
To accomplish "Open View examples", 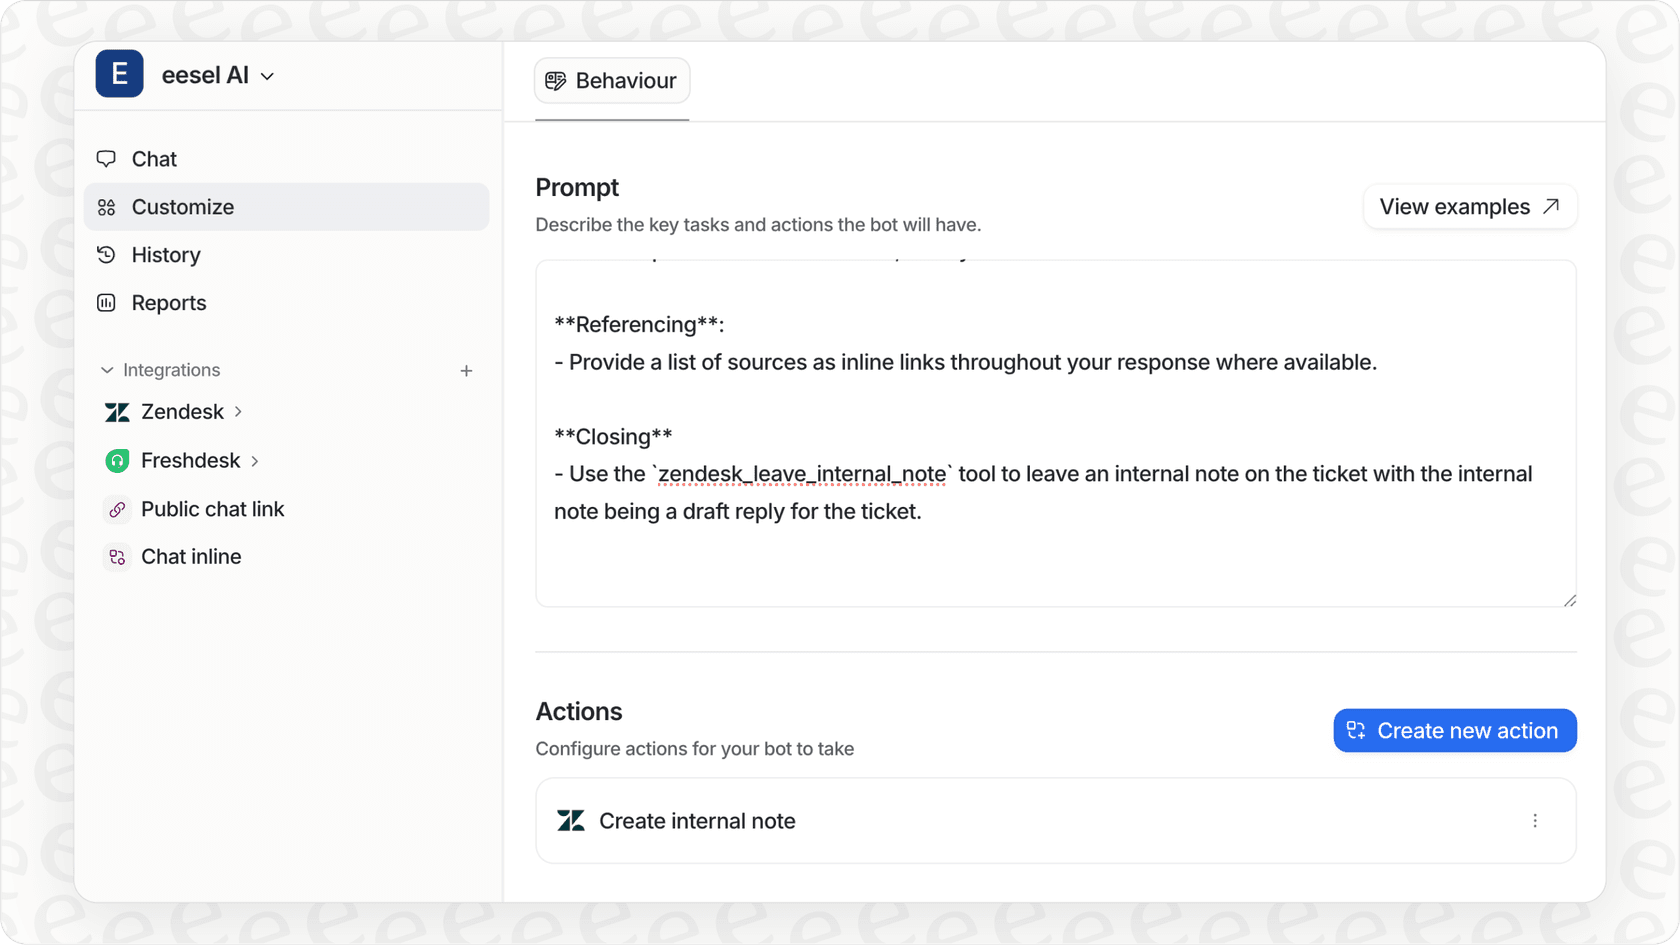I will [x=1469, y=206].
